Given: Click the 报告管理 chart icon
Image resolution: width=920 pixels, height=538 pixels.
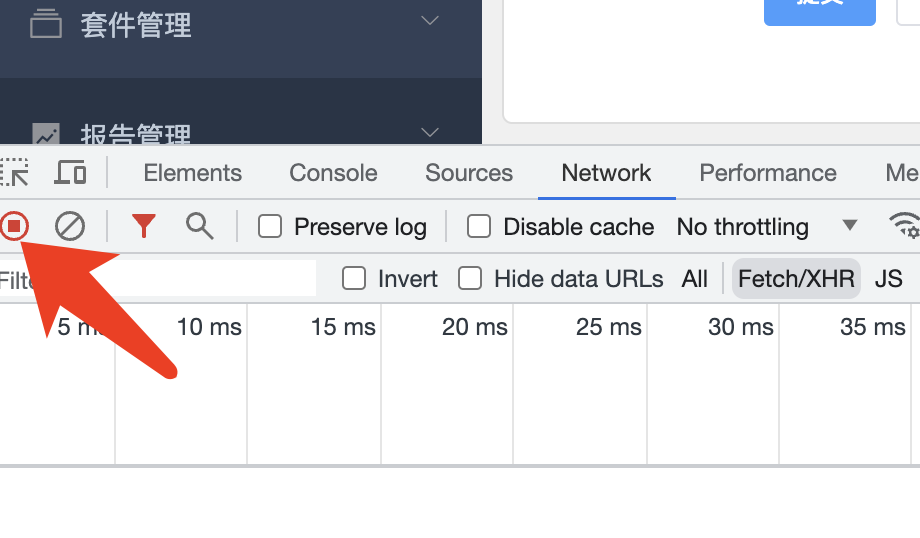Looking at the screenshot, I should pyautogui.click(x=46, y=134).
